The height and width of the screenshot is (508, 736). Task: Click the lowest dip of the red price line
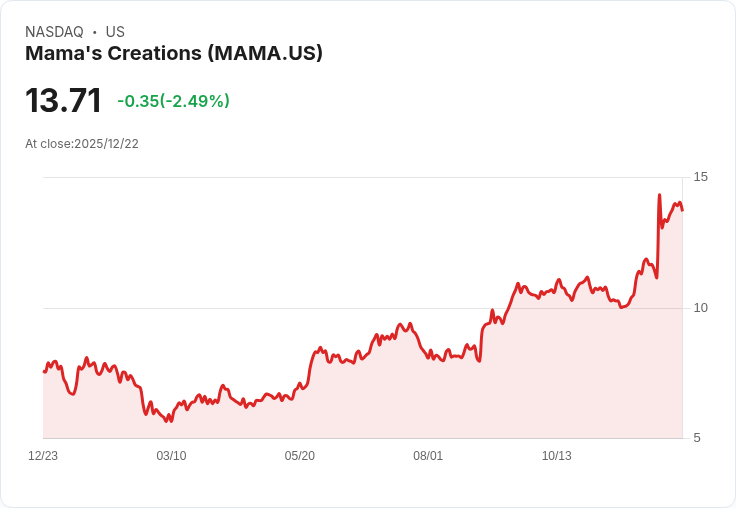click(169, 421)
